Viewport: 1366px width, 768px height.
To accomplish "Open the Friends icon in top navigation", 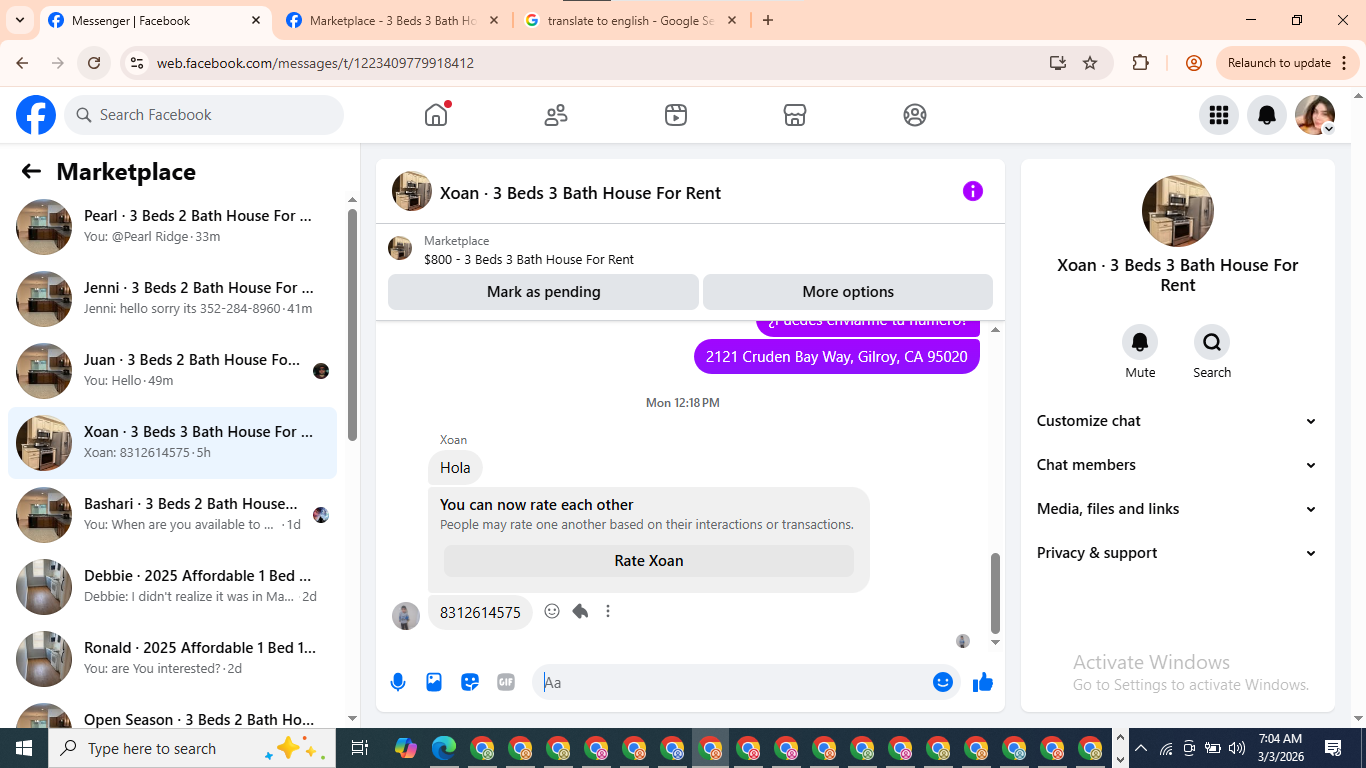I will [x=556, y=115].
